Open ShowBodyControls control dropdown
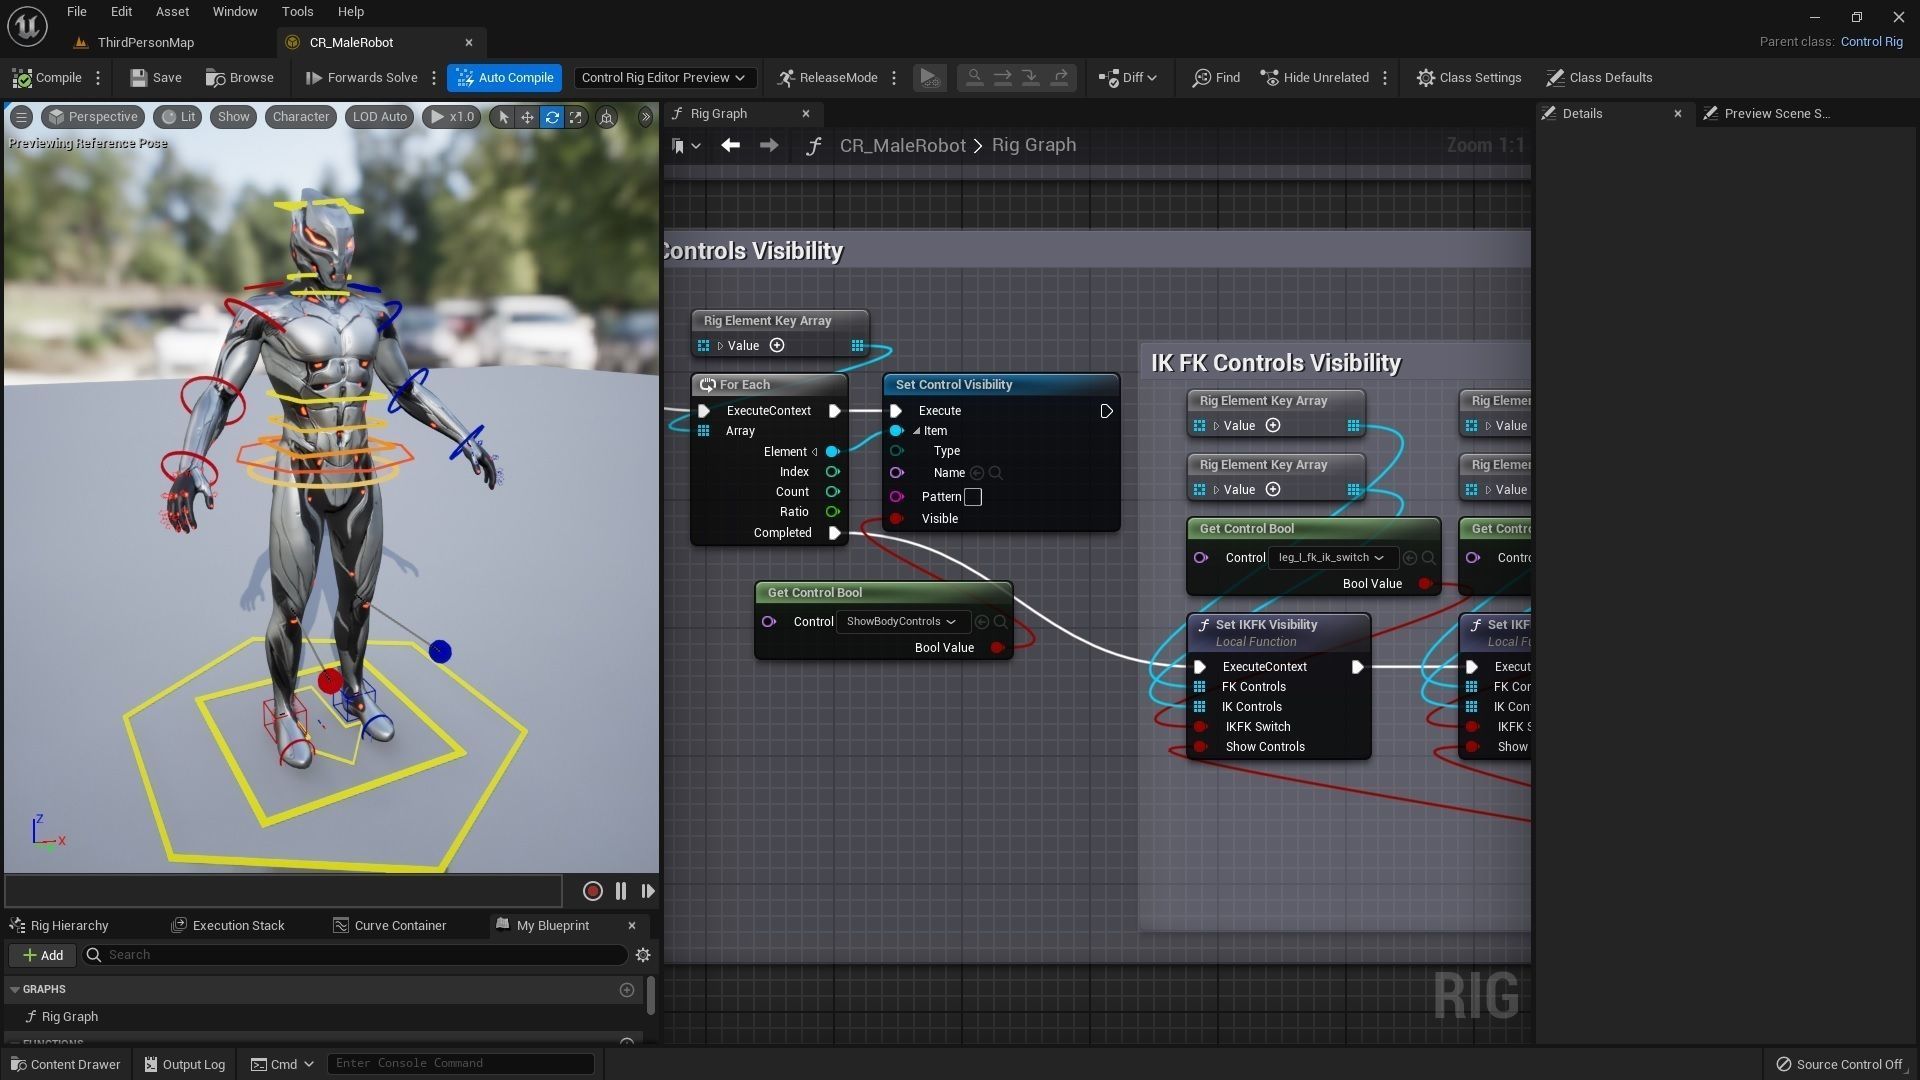The width and height of the screenshot is (1920, 1080). pyautogui.click(x=901, y=622)
